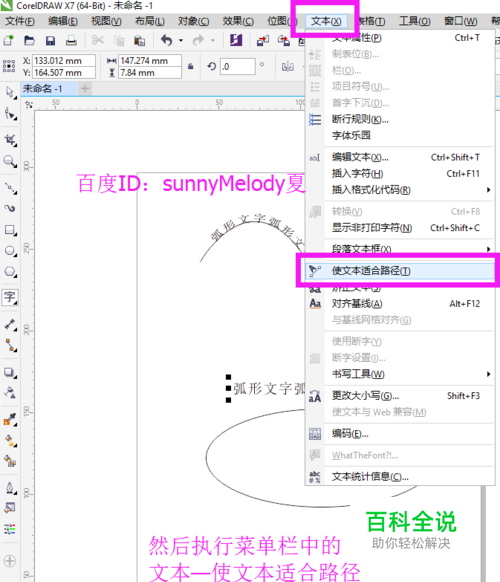Click the Save disk icon
This screenshot has width=500, height=582.
coord(50,40)
